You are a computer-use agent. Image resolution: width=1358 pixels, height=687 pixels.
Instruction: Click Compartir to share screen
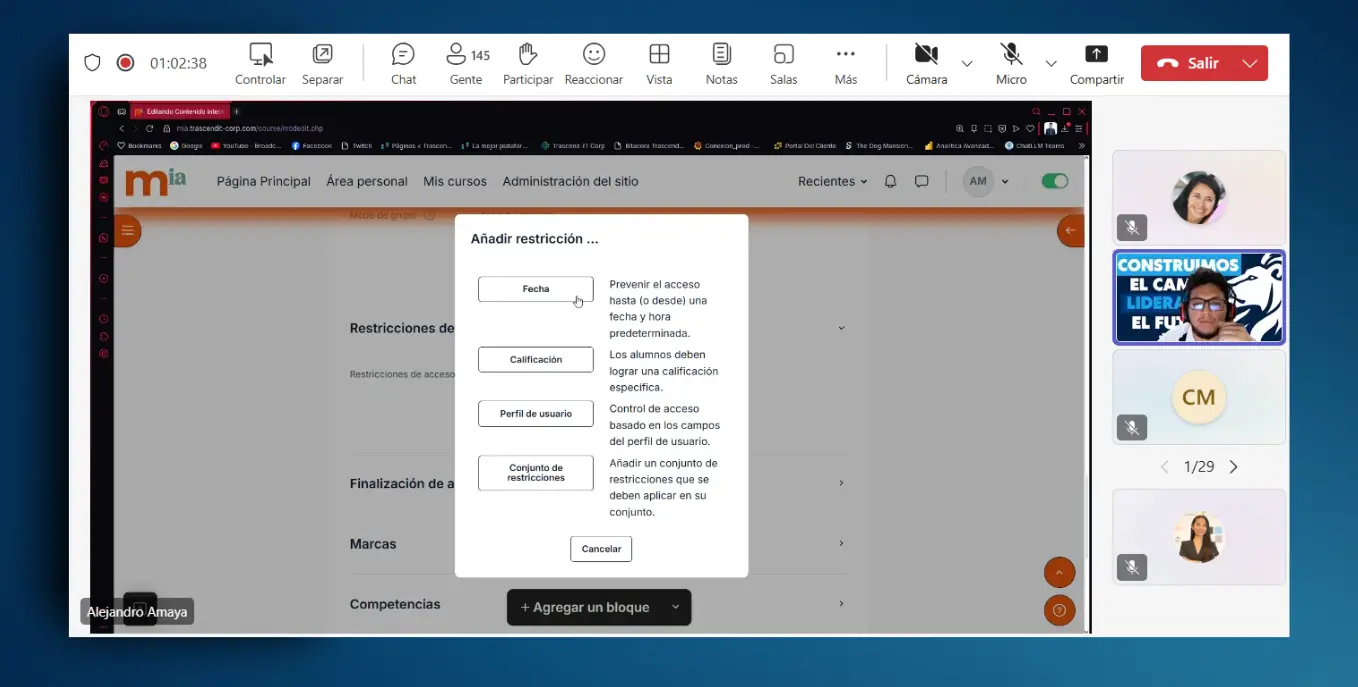click(x=1096, y=63)
